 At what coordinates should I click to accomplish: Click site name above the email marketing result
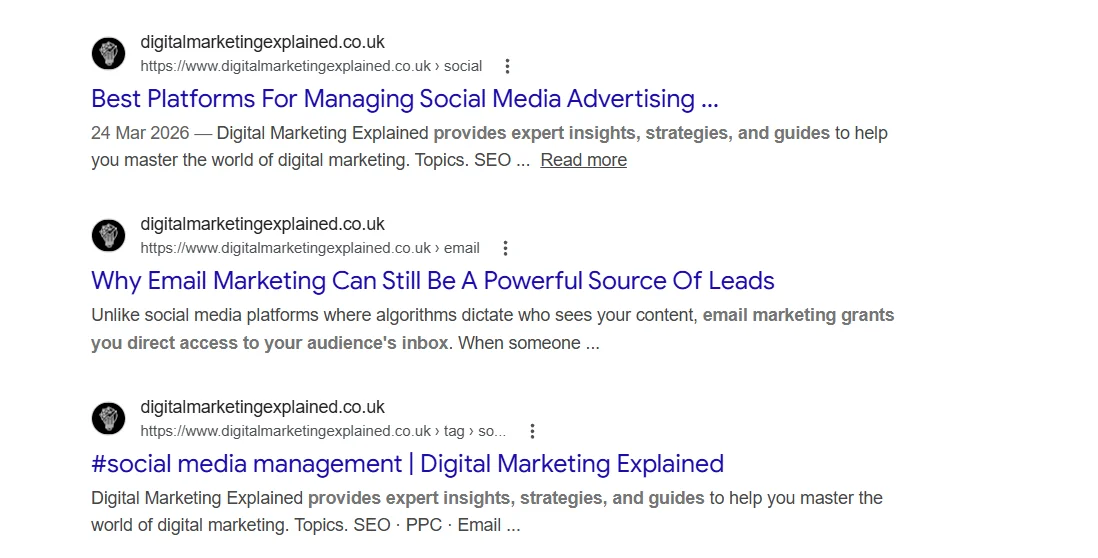tap(262, 224)
